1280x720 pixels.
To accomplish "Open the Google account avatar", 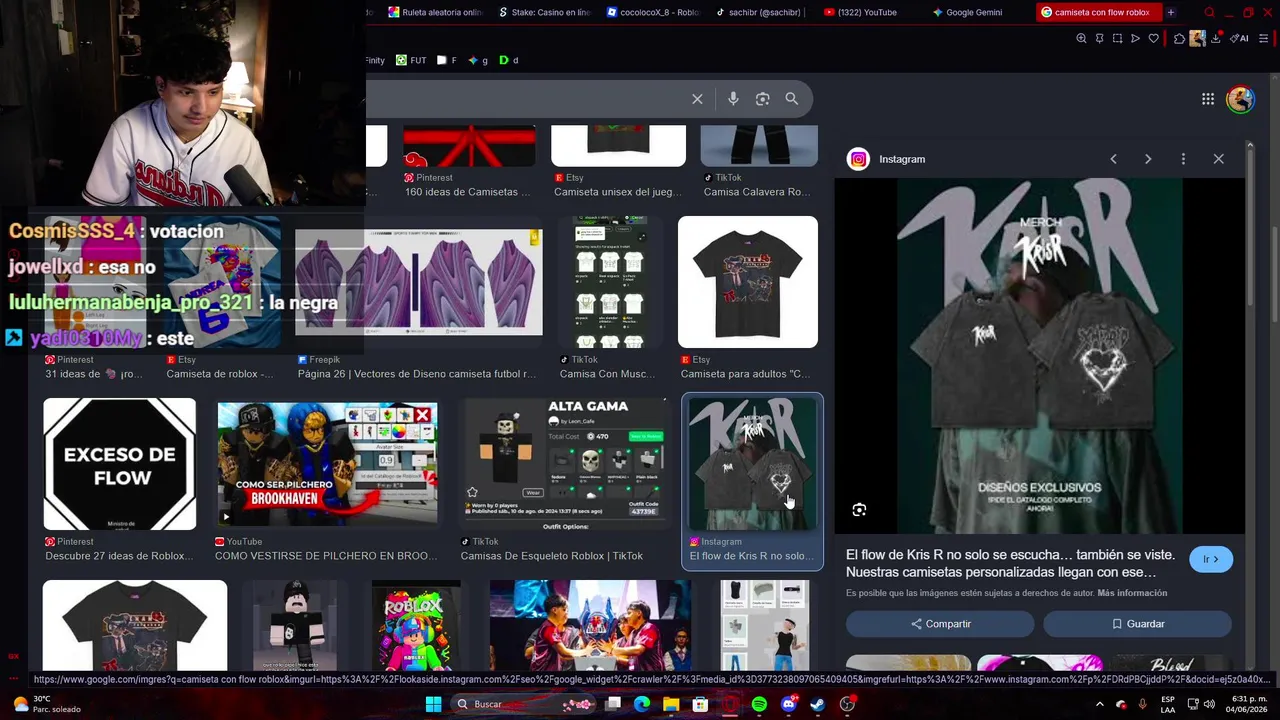I will [1241, 99].
